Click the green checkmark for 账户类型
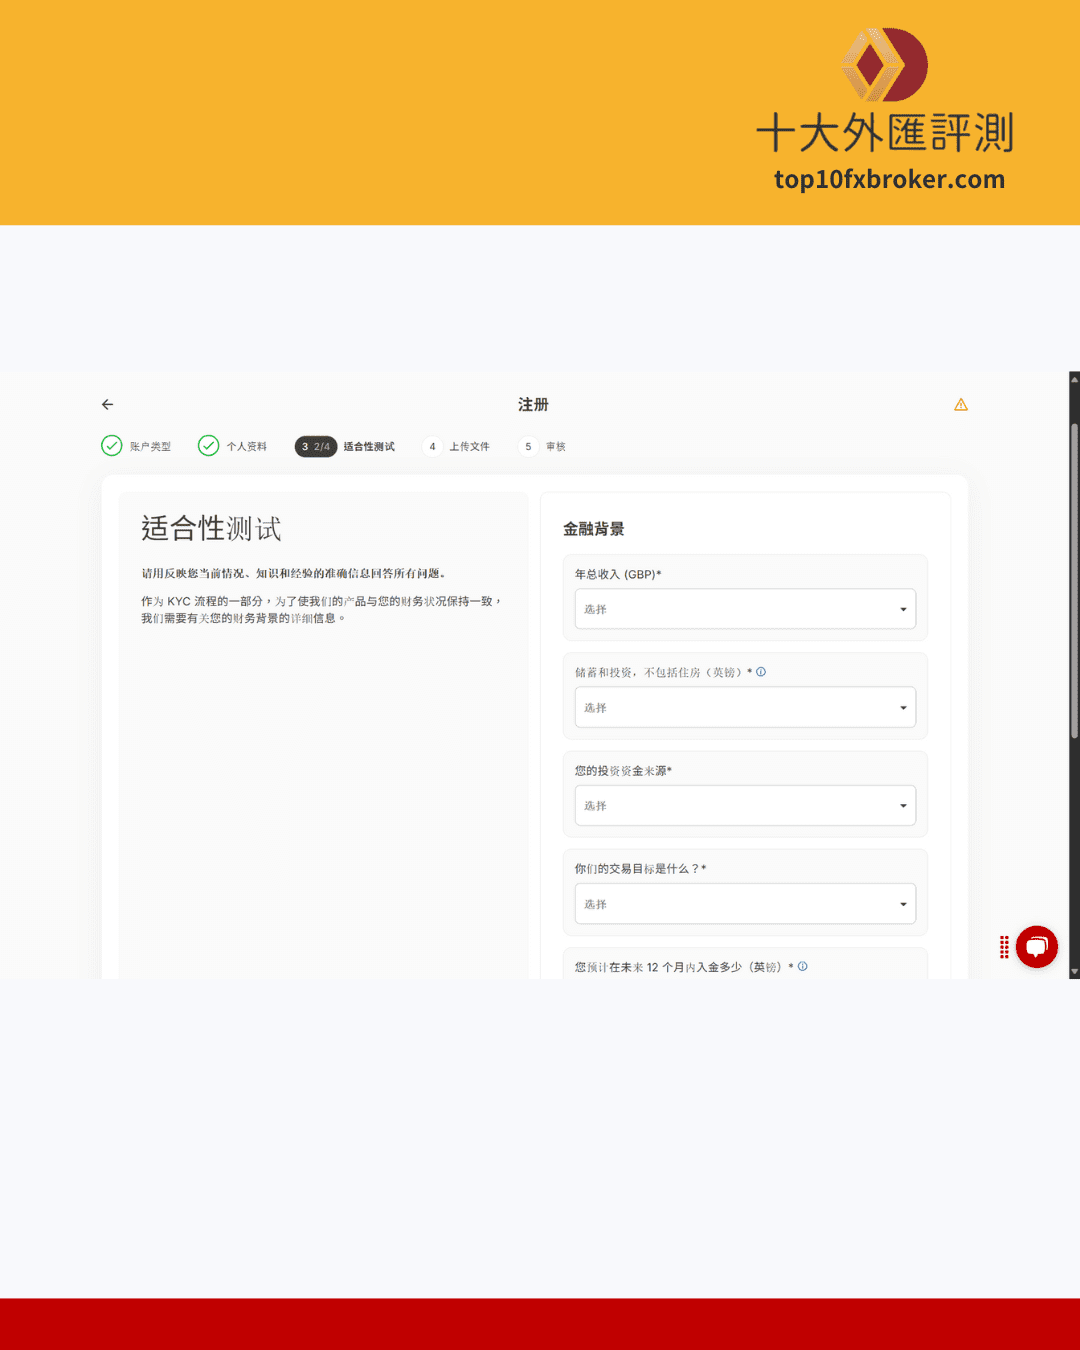This screenshot has height=1350, width=1080. (112, 446)
